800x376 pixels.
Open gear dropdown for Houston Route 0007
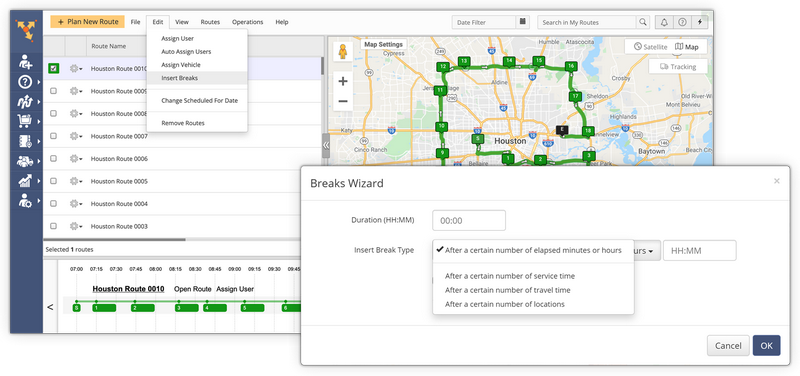(x=76, y=136)
